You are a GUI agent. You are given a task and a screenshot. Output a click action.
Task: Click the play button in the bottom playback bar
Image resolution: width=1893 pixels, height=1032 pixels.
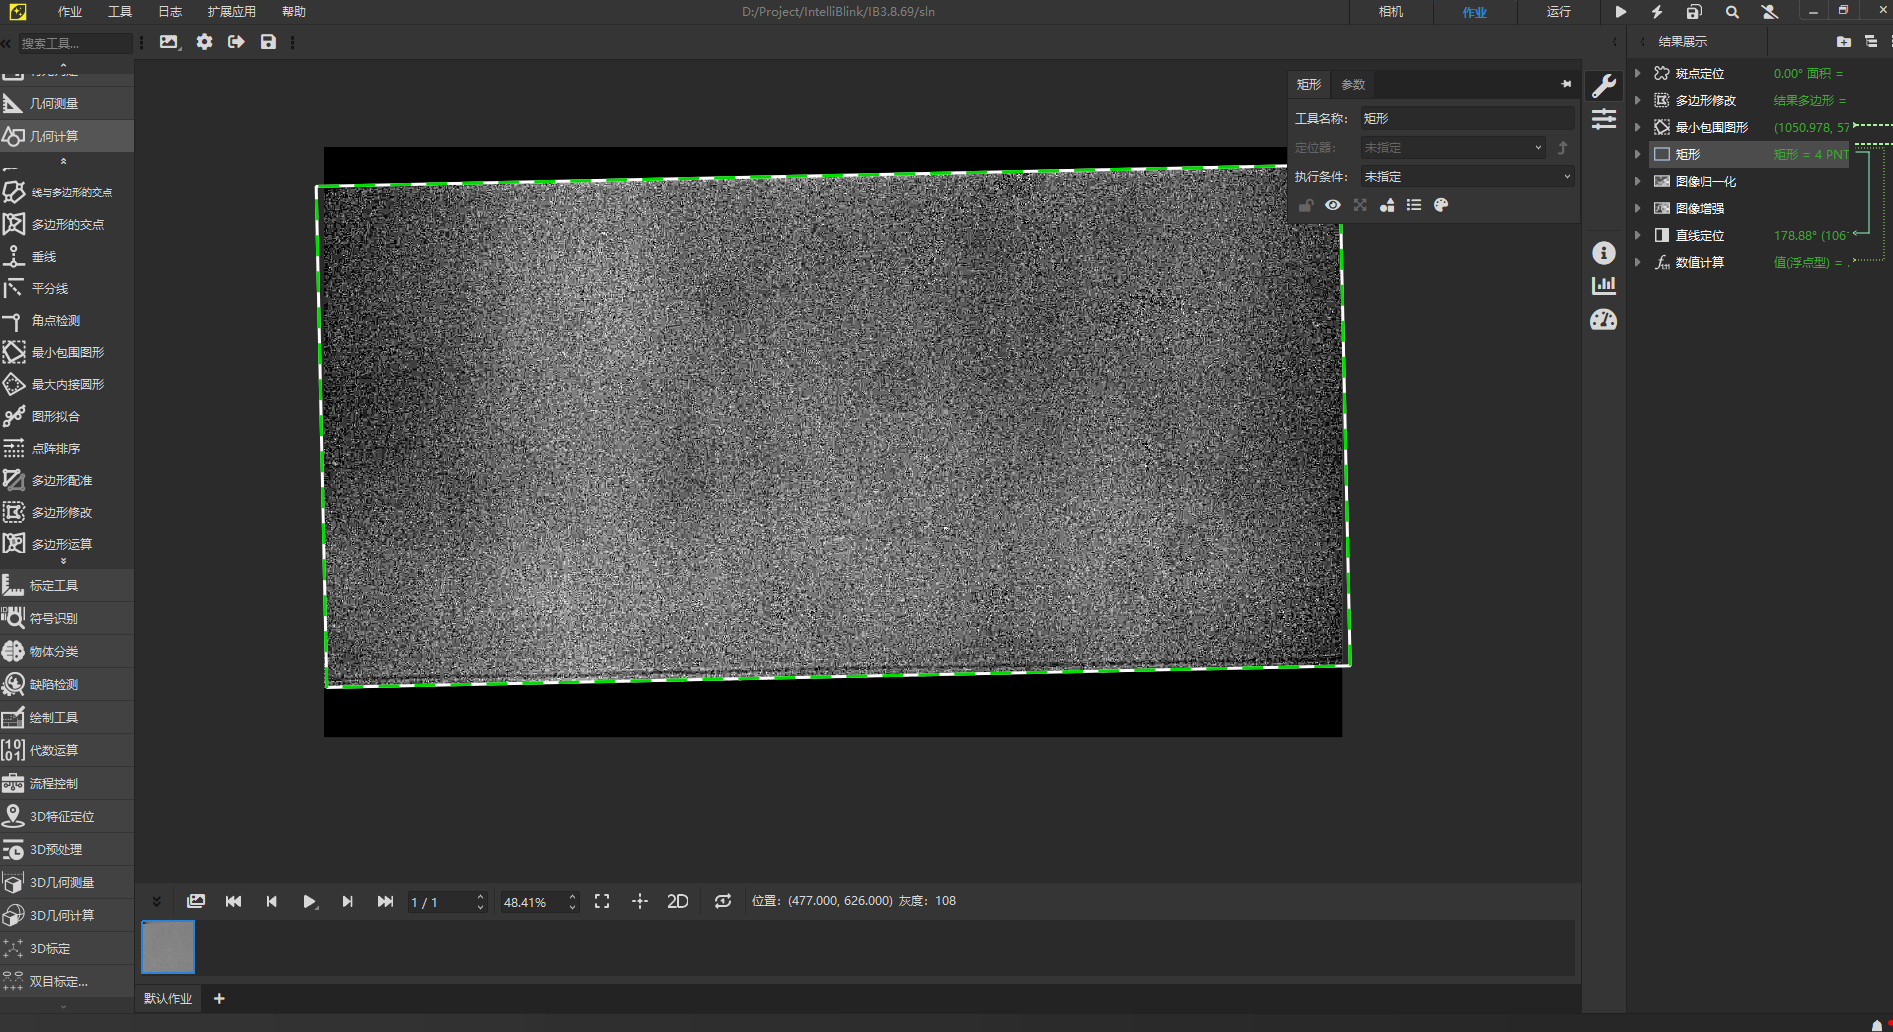tap(309, 901)
